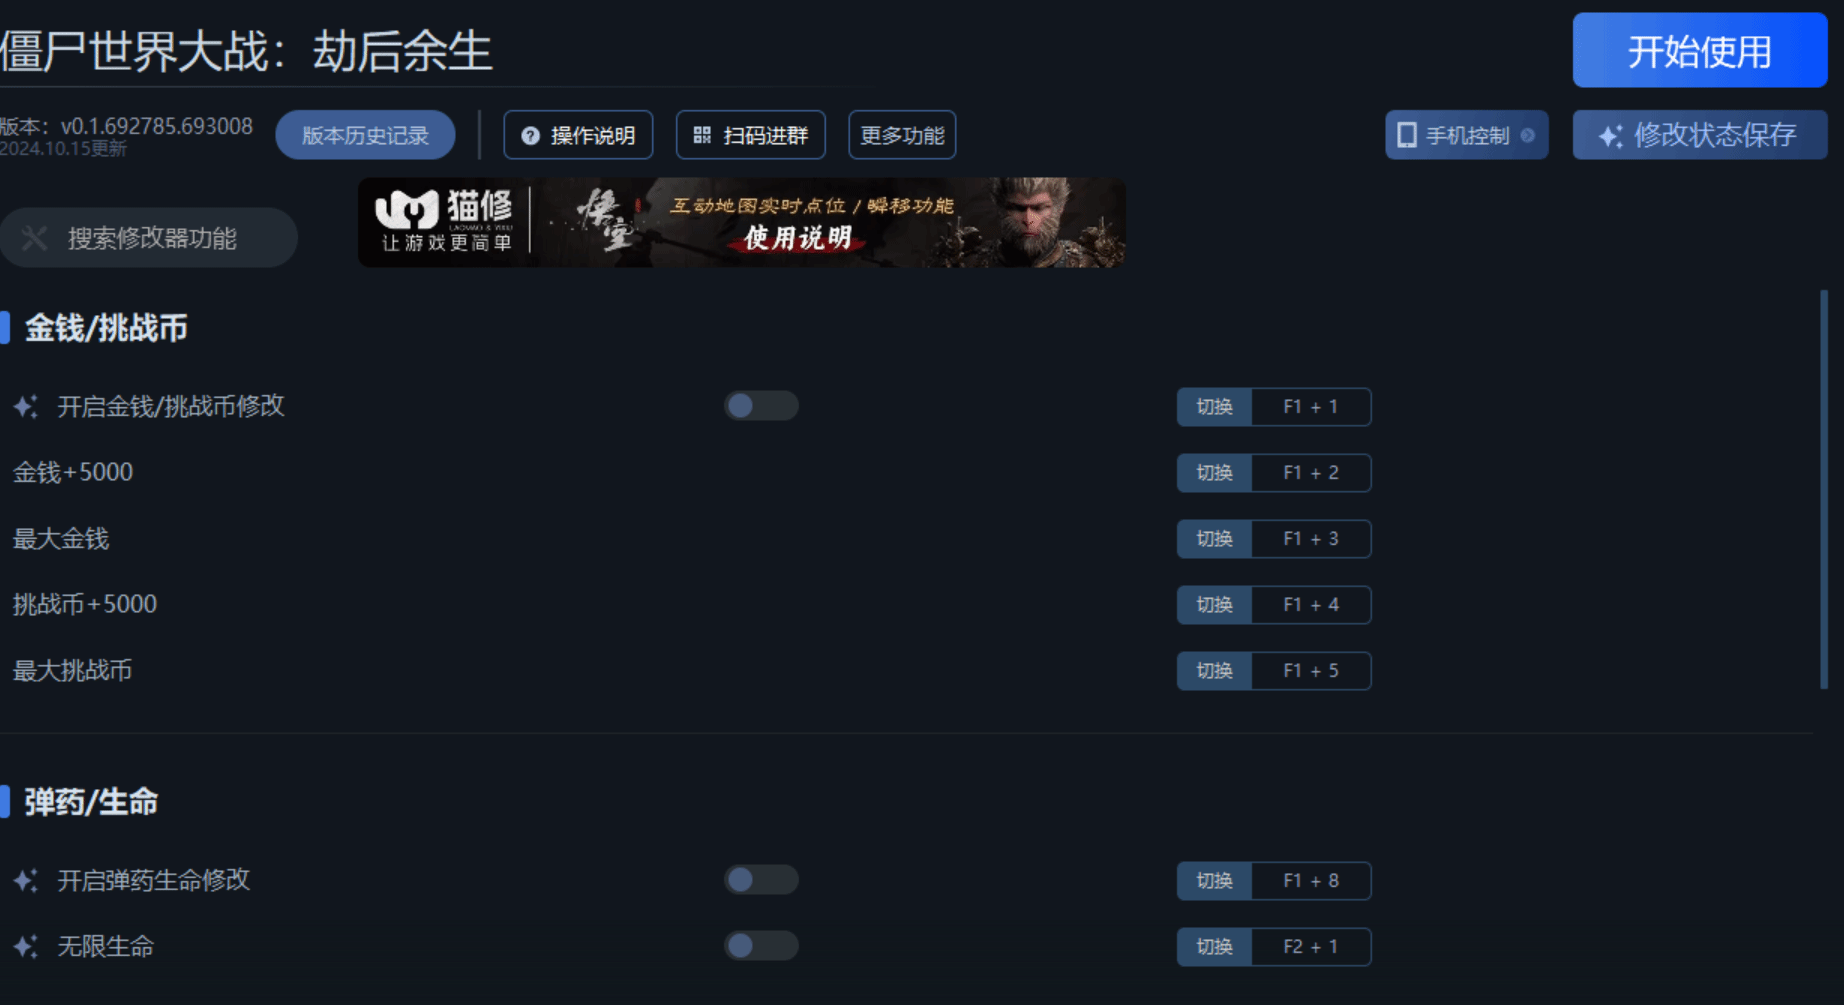Open the 更多功能 menu
This screenshot has height=1005, width=1844.
[x=902, y=135]
